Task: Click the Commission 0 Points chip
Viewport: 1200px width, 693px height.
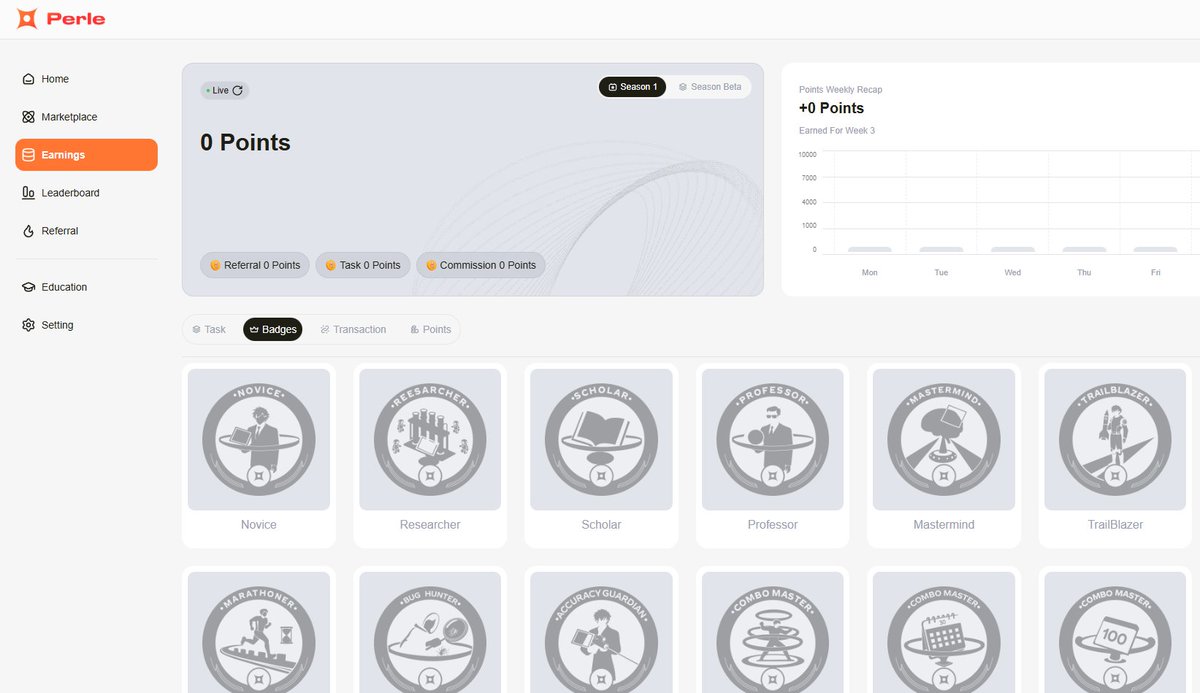Action: tap(481, 265)
